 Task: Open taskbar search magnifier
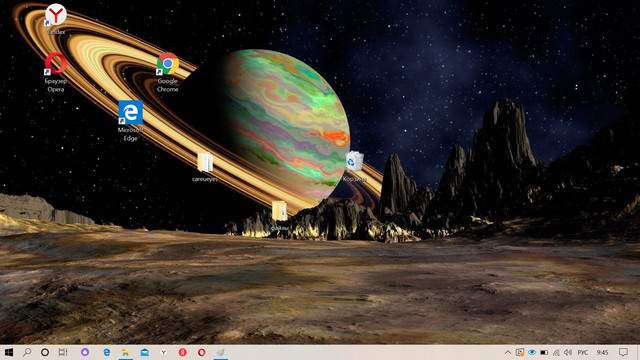pos(27,352)
